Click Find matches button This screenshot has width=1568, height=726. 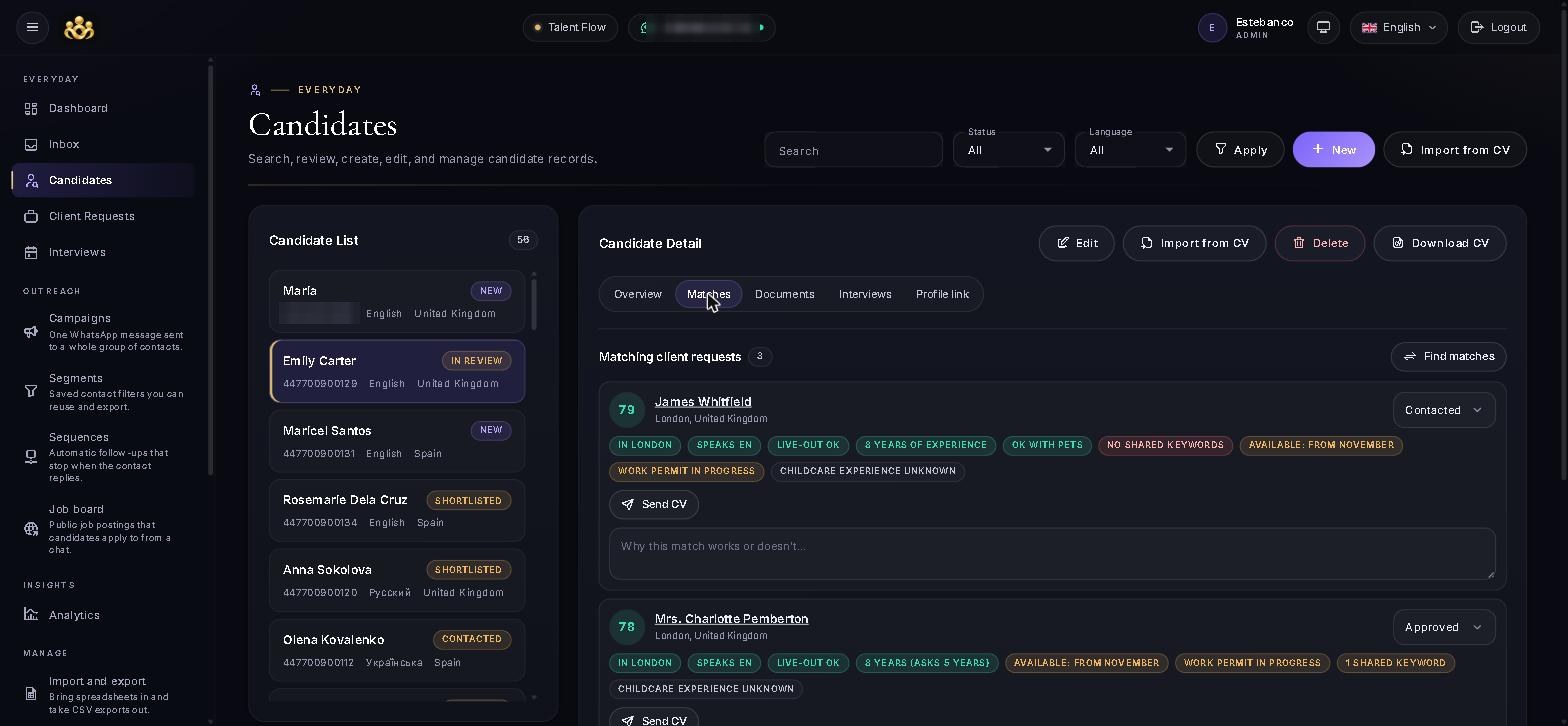[x=1448, y=357]
